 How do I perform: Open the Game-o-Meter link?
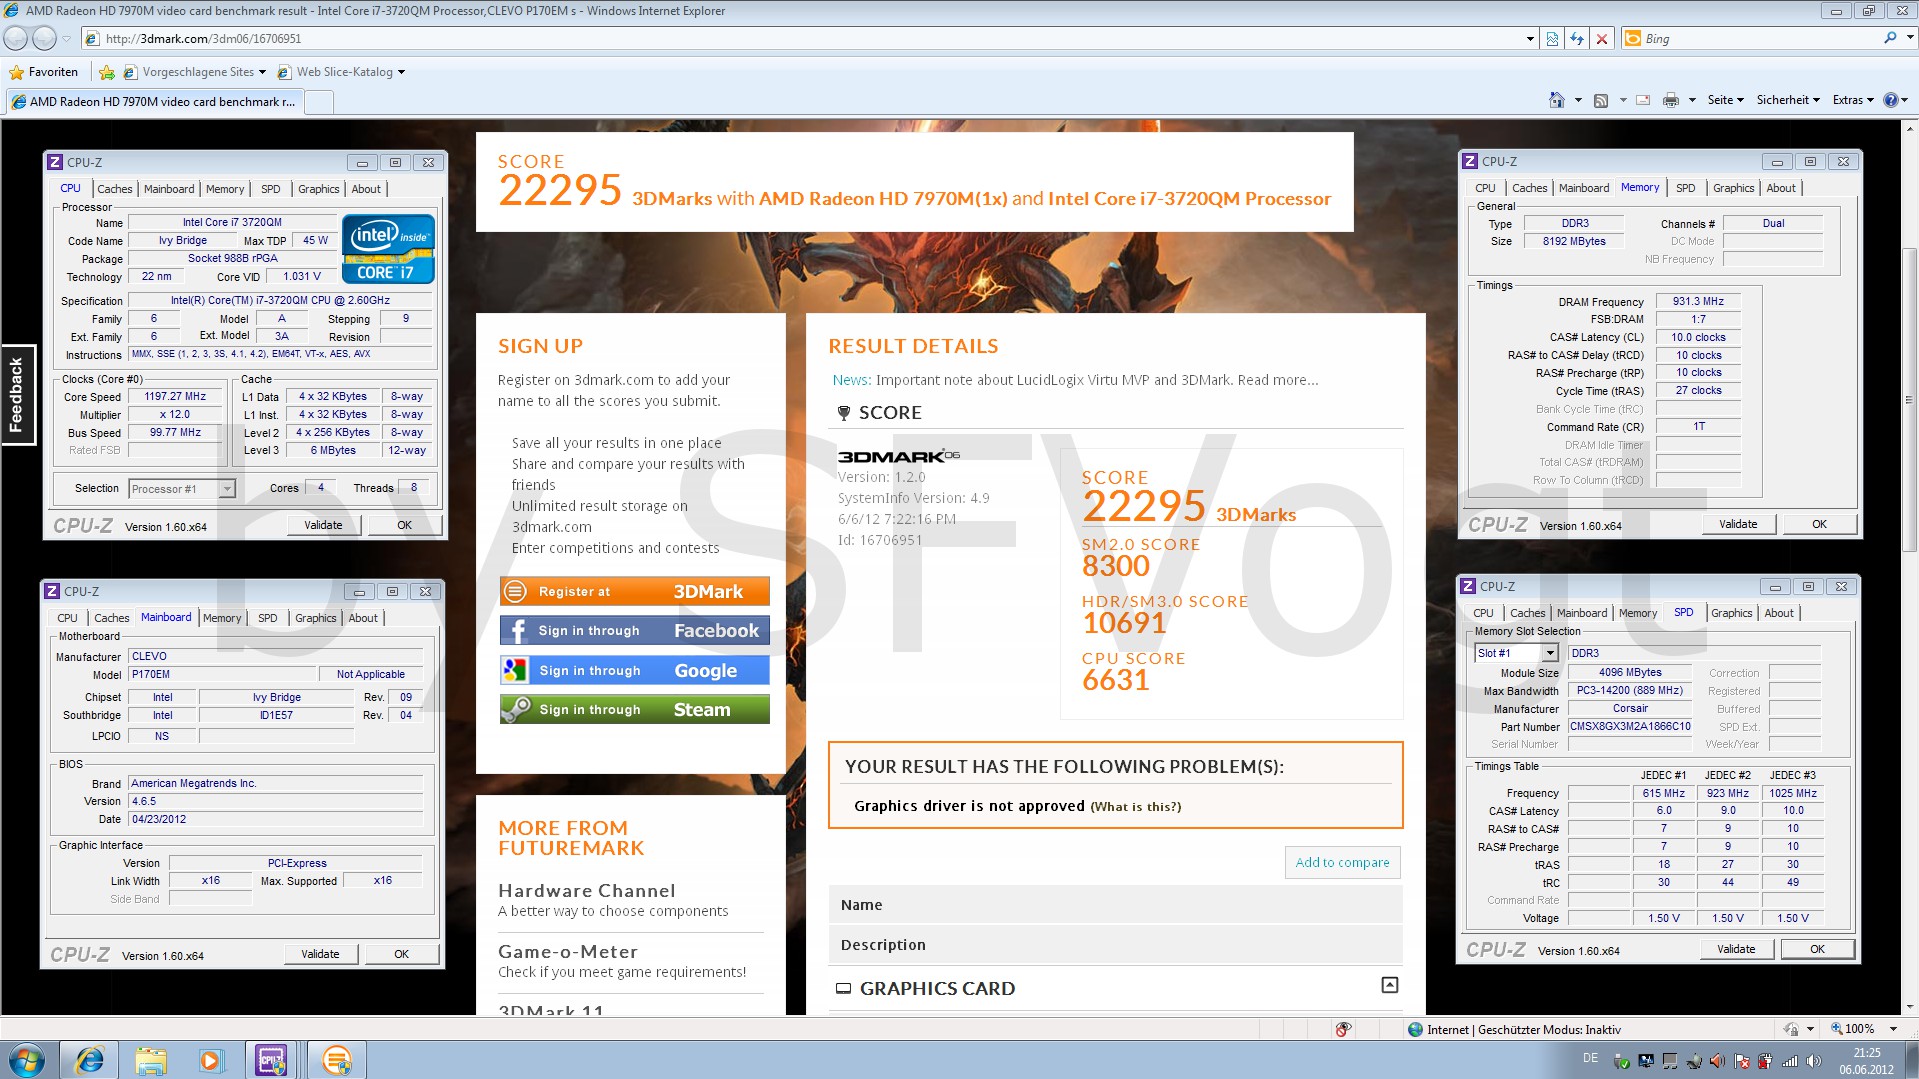point(567,951)
